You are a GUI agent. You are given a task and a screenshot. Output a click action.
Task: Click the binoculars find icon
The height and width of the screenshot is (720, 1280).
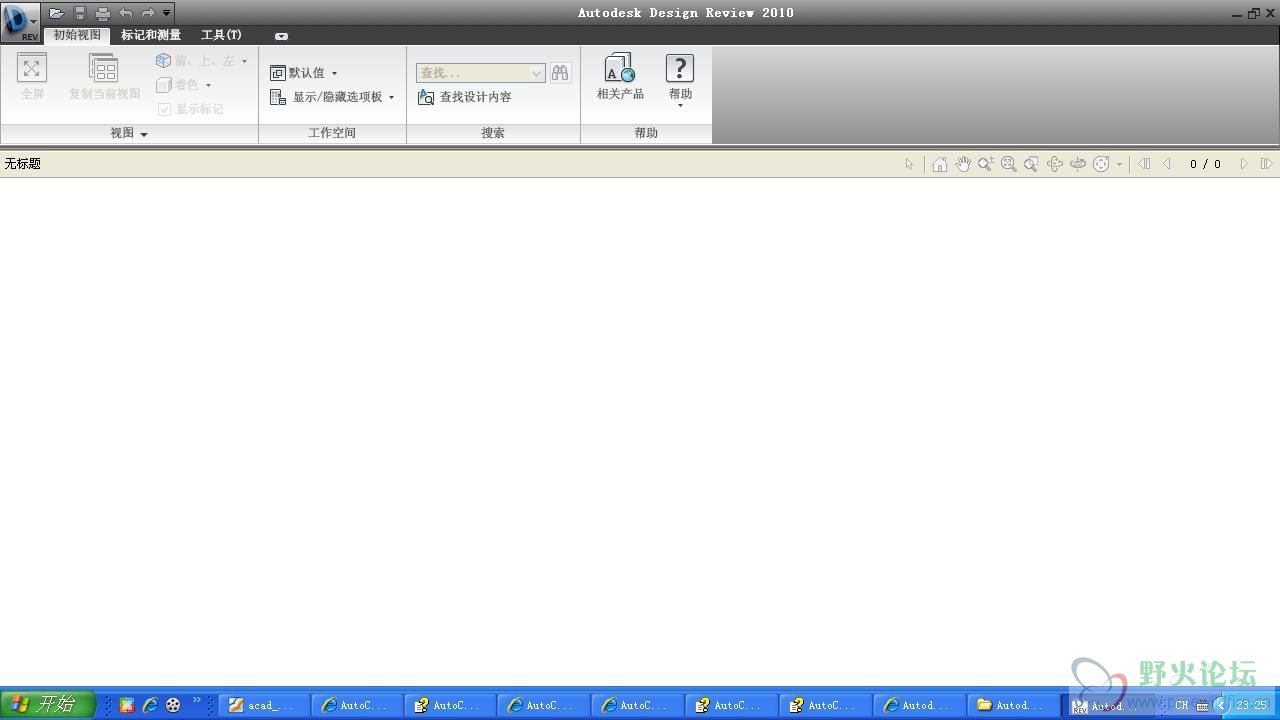[560, 73]
